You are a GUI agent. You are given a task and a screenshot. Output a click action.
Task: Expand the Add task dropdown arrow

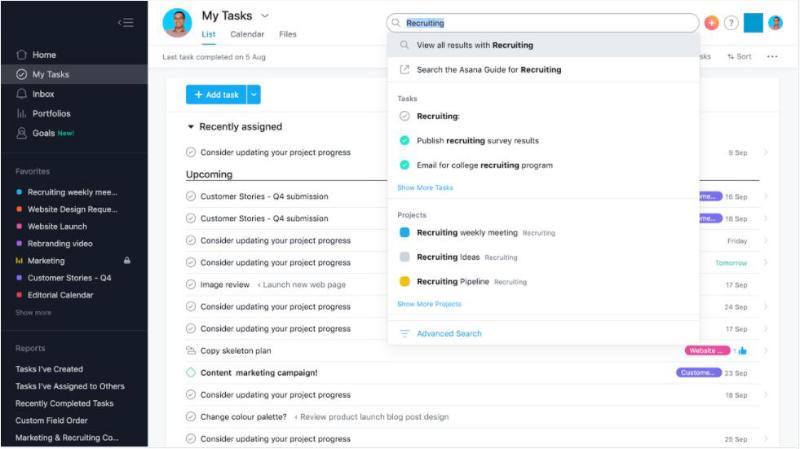(254, 94)
